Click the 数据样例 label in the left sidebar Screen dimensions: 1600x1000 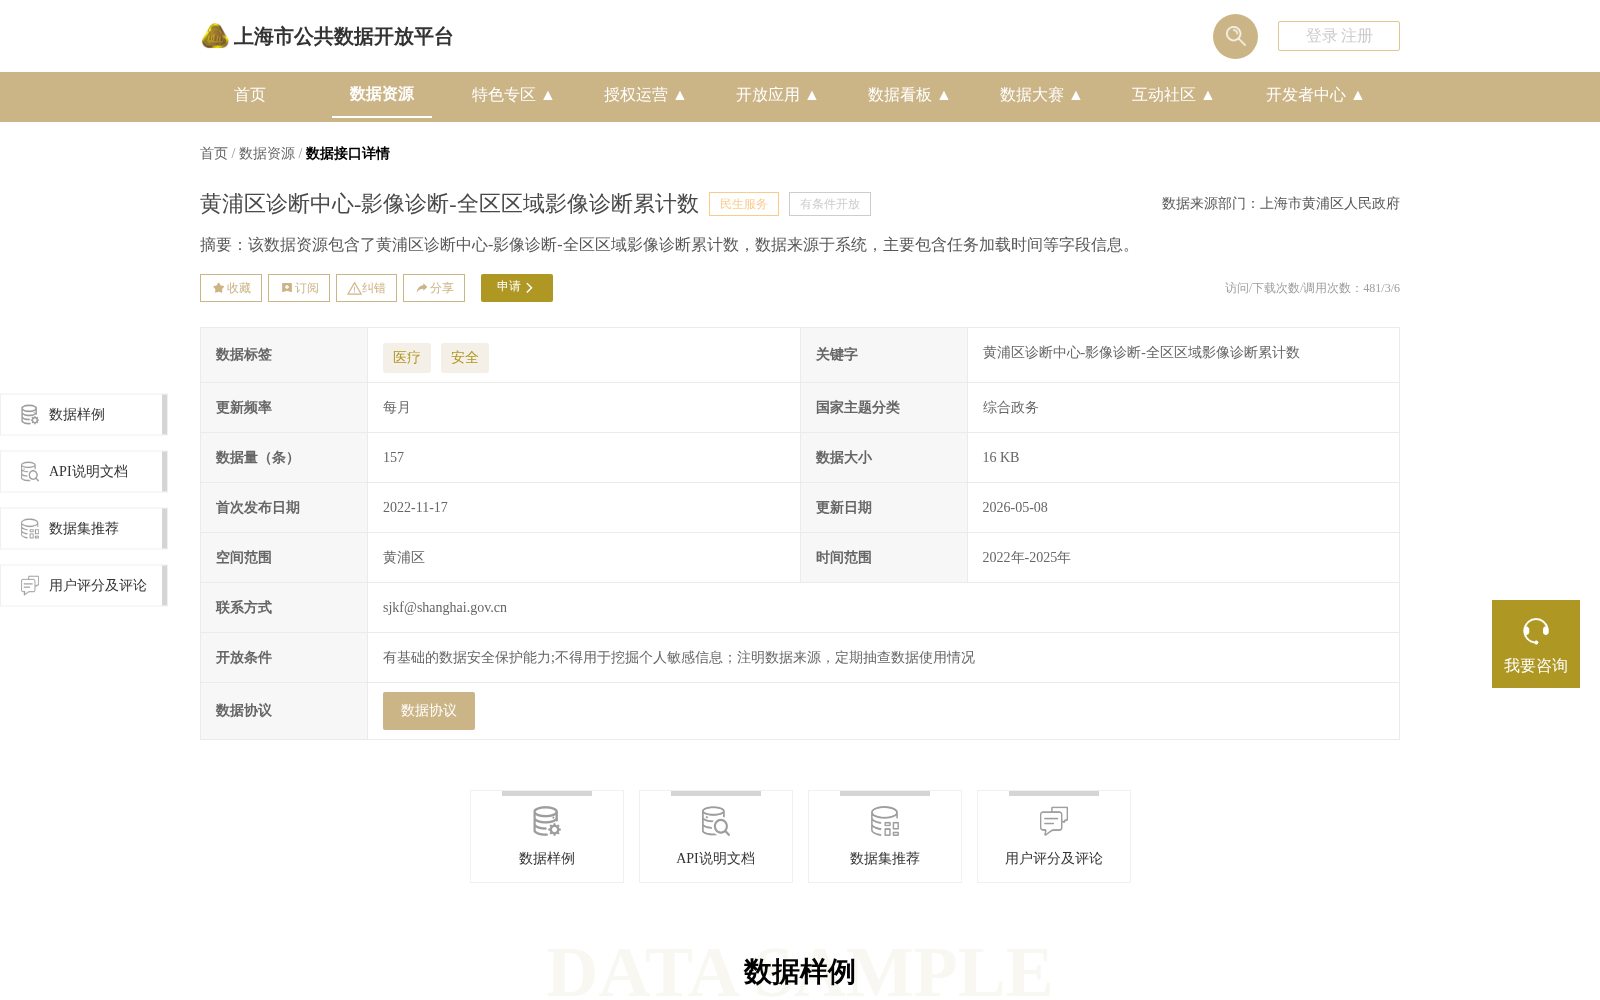tap(77, 415)
